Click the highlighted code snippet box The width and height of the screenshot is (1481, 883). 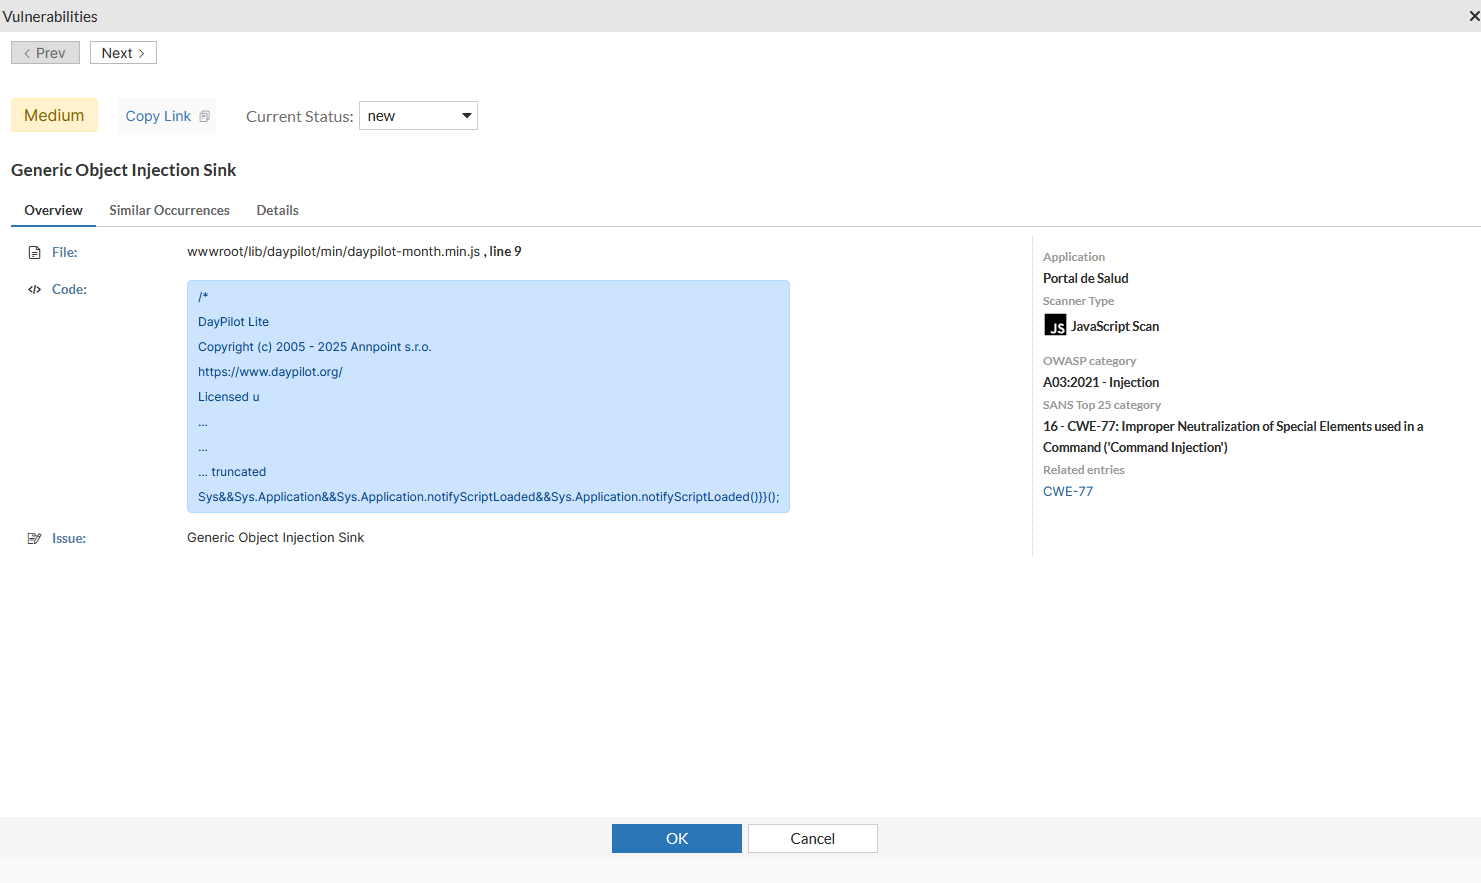[x=488, y=397]
